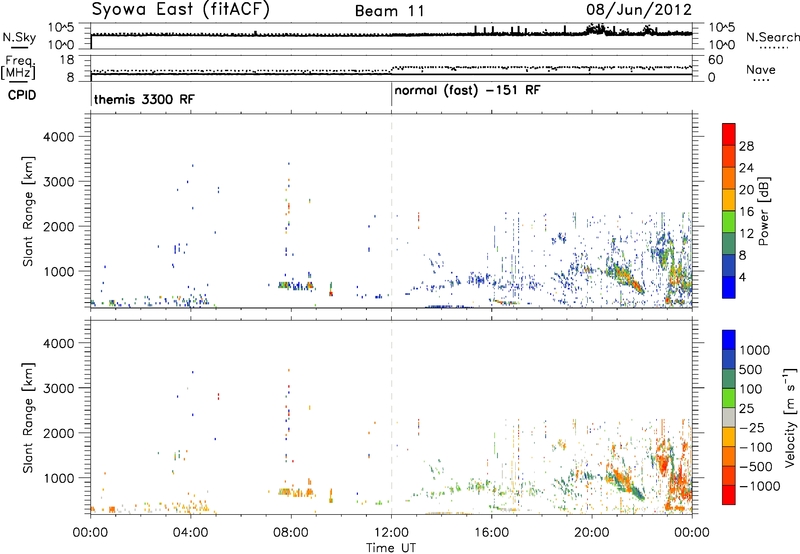
Task: Click the '04:00' time tick label
Action: pyautogui.click(x=190, y=533)
